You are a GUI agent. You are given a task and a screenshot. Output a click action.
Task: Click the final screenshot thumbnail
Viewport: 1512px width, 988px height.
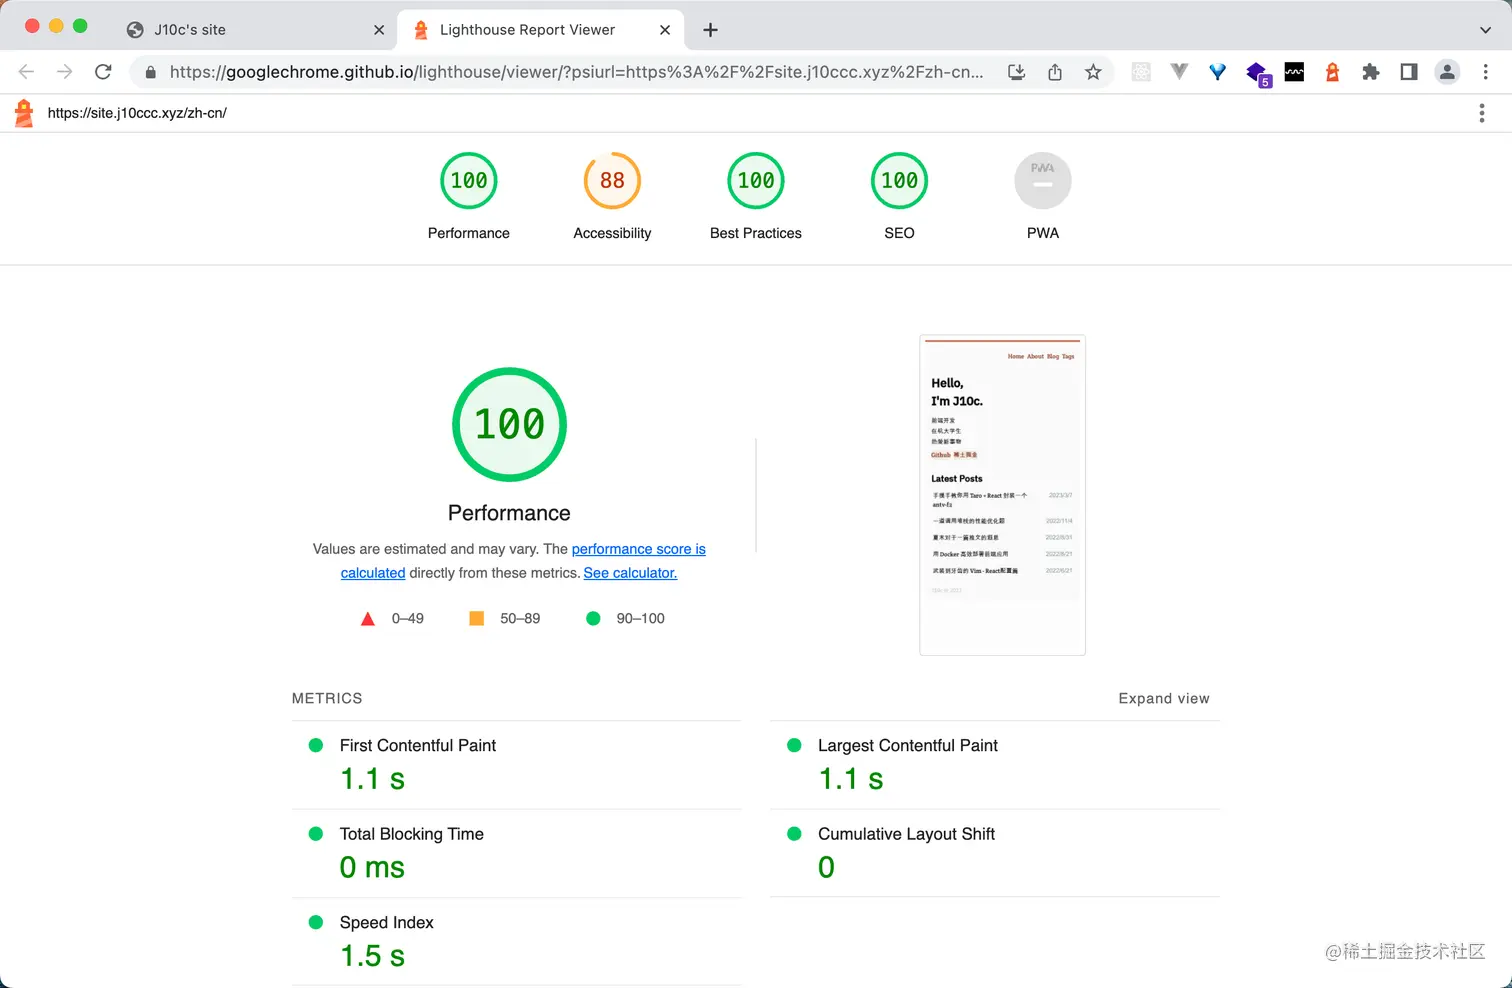point(1002,495)
